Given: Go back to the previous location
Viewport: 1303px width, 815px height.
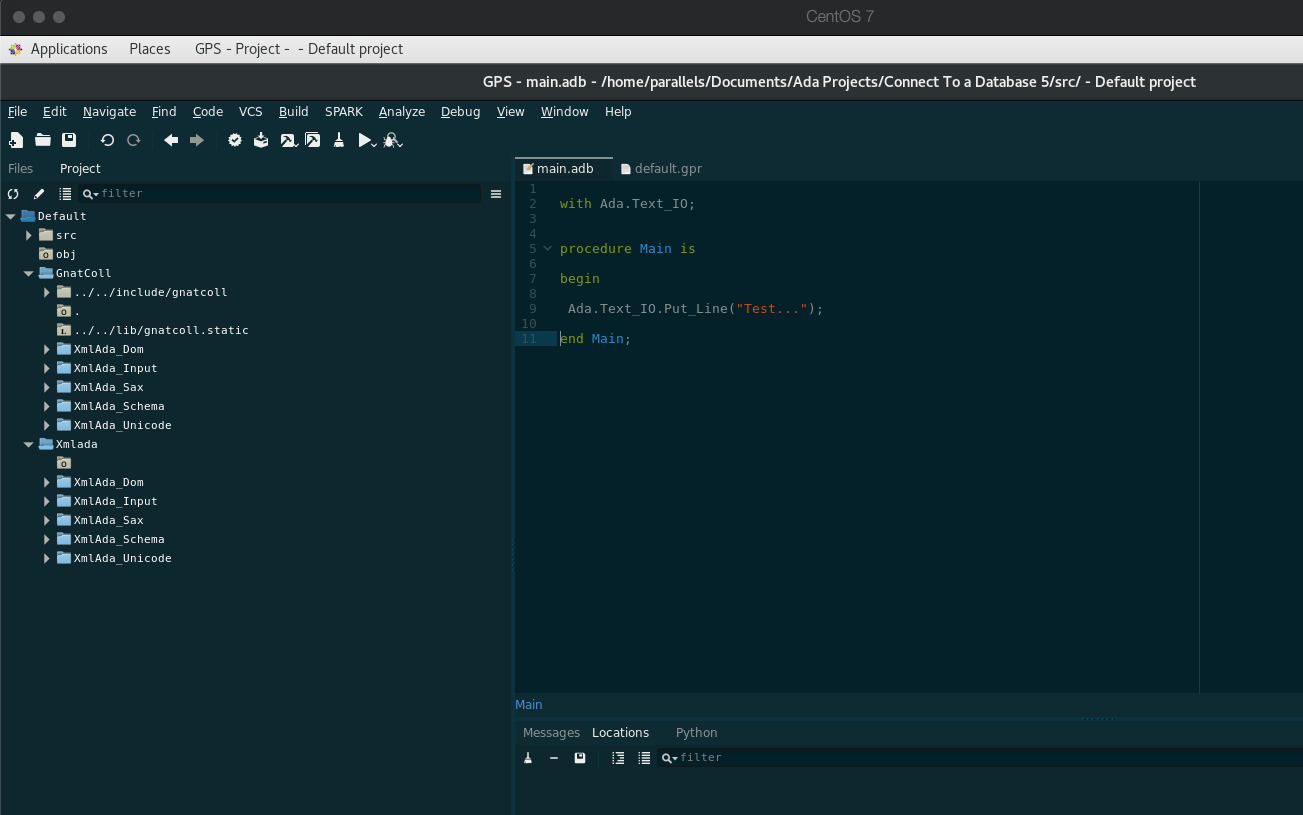Looking at the screenshot, I should (171, 141).
